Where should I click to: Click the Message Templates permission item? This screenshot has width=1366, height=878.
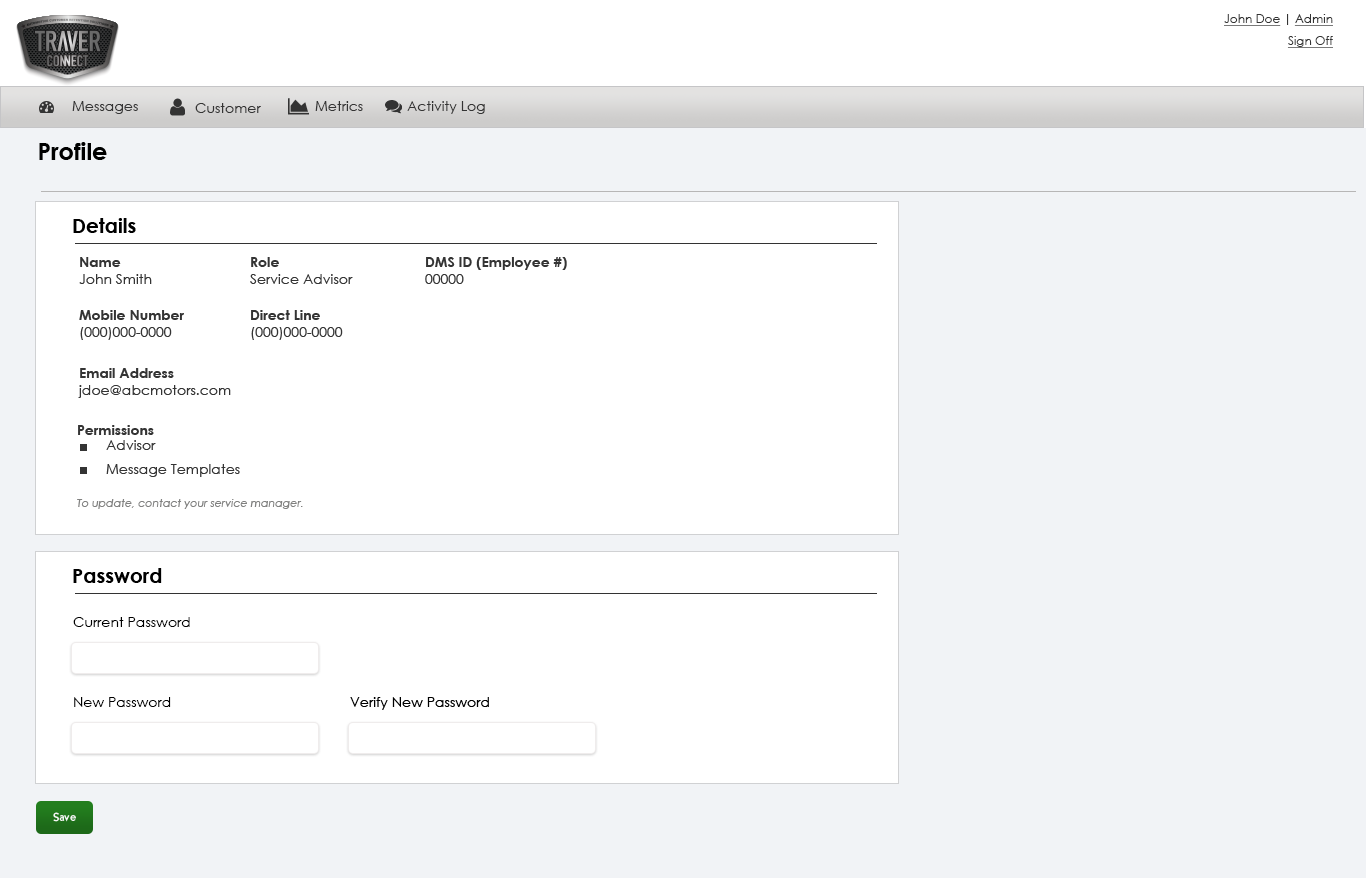pos(173,469)
